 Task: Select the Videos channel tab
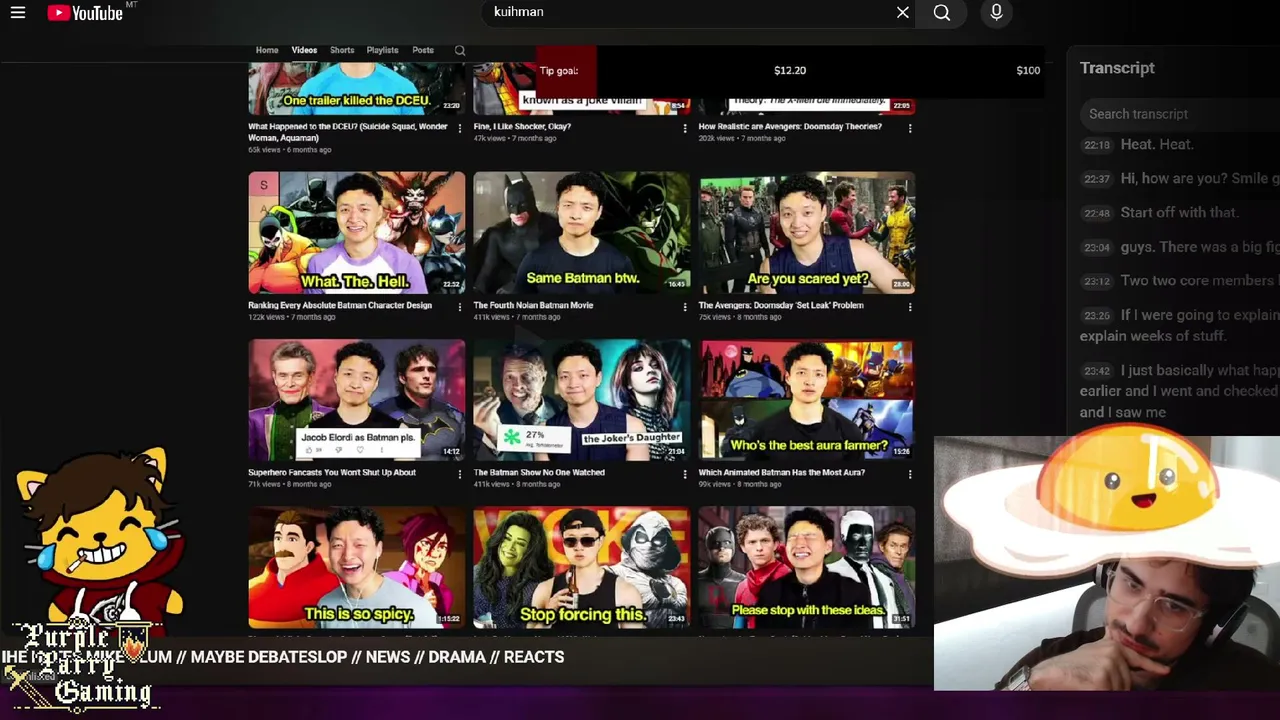coord(304,50)
